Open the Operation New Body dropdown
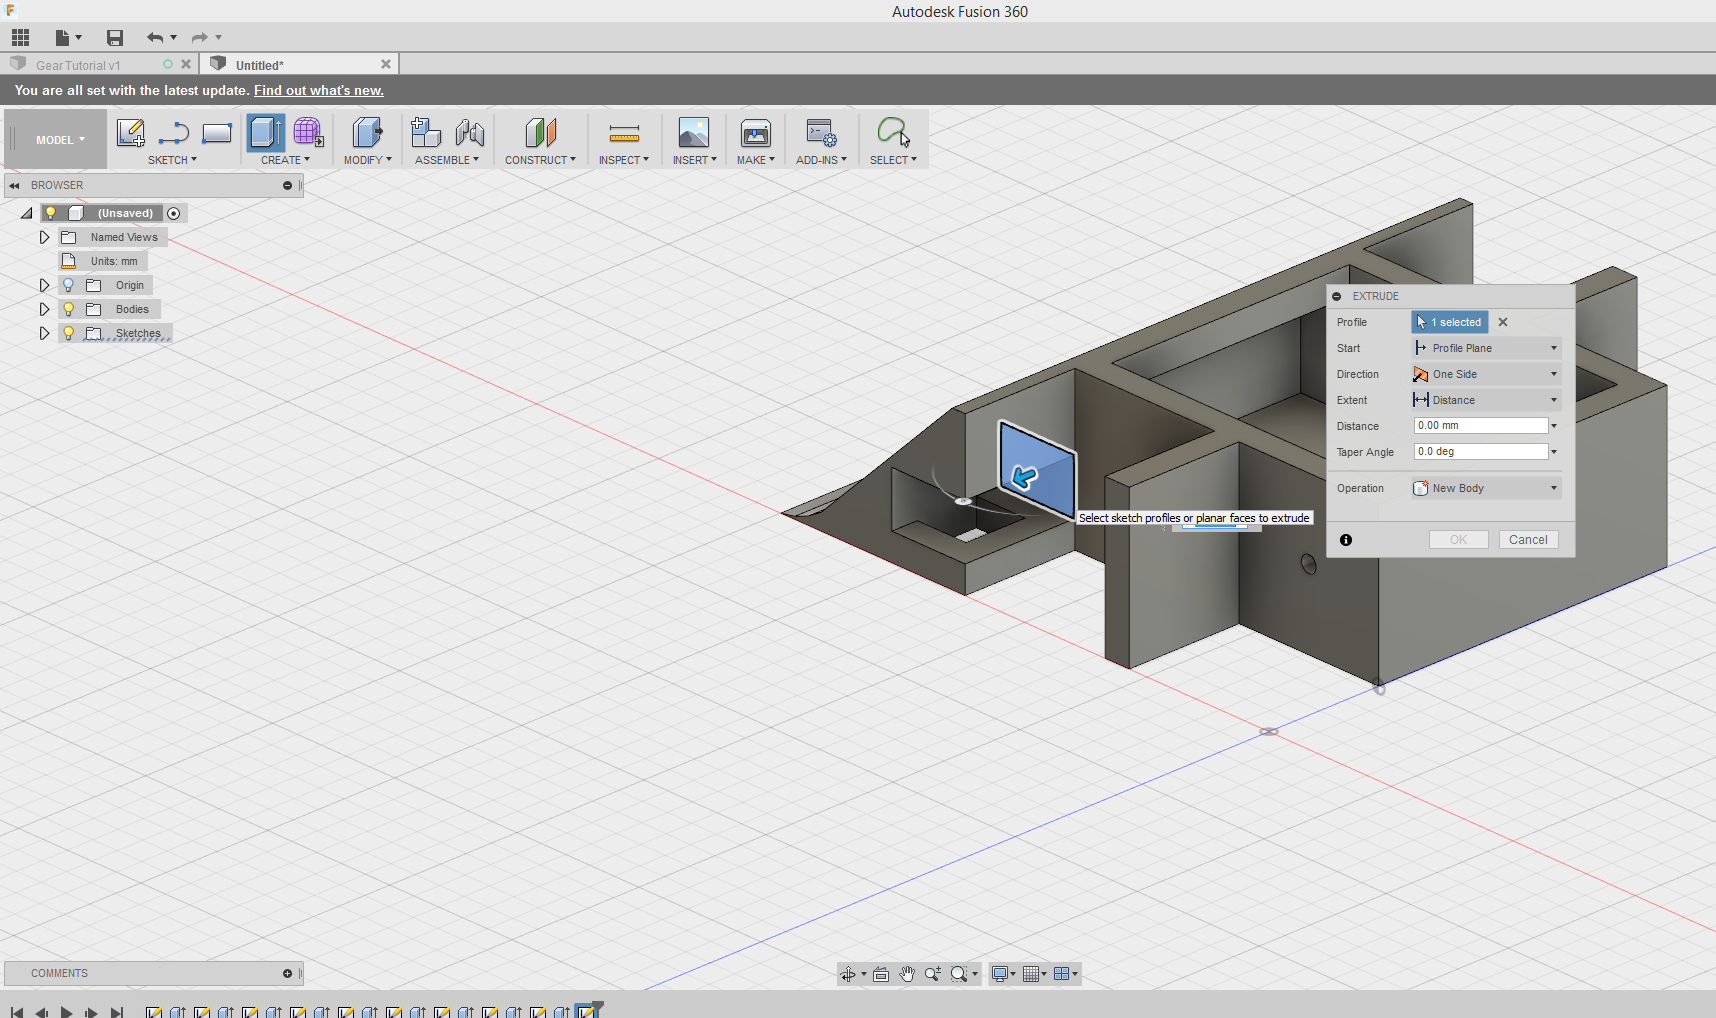Screen dimensions: 1716x1018 click(x=1486, y=488)
